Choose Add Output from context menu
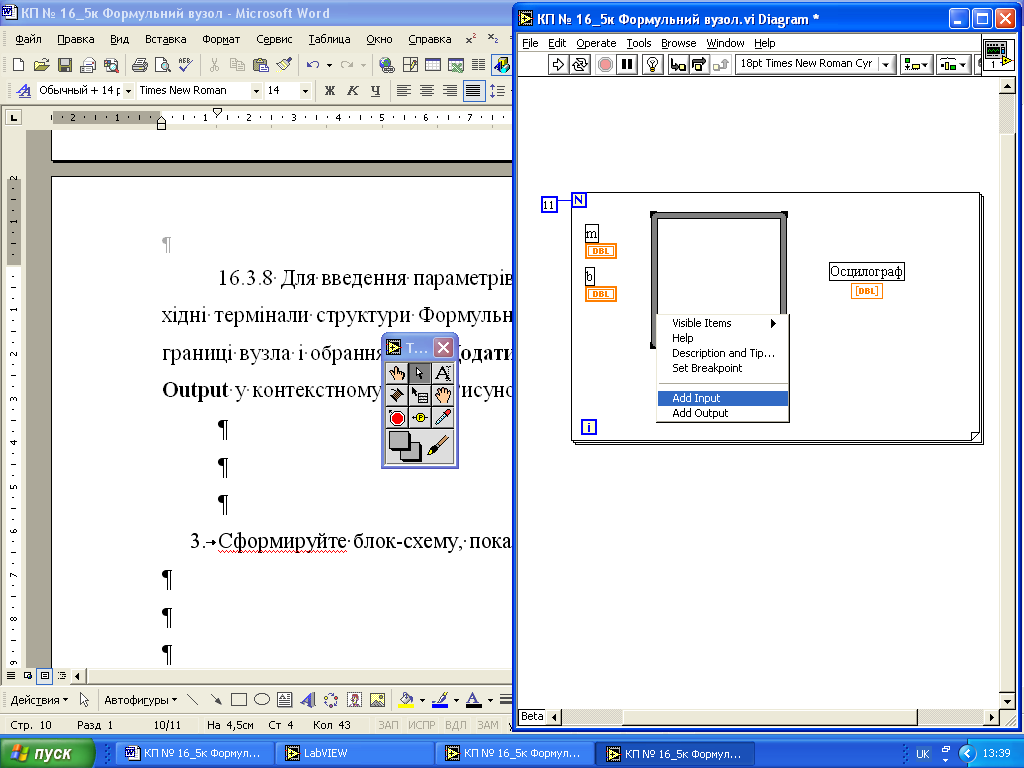Image resolution: width=1024 pixels, height=768 pixels. 722,413
